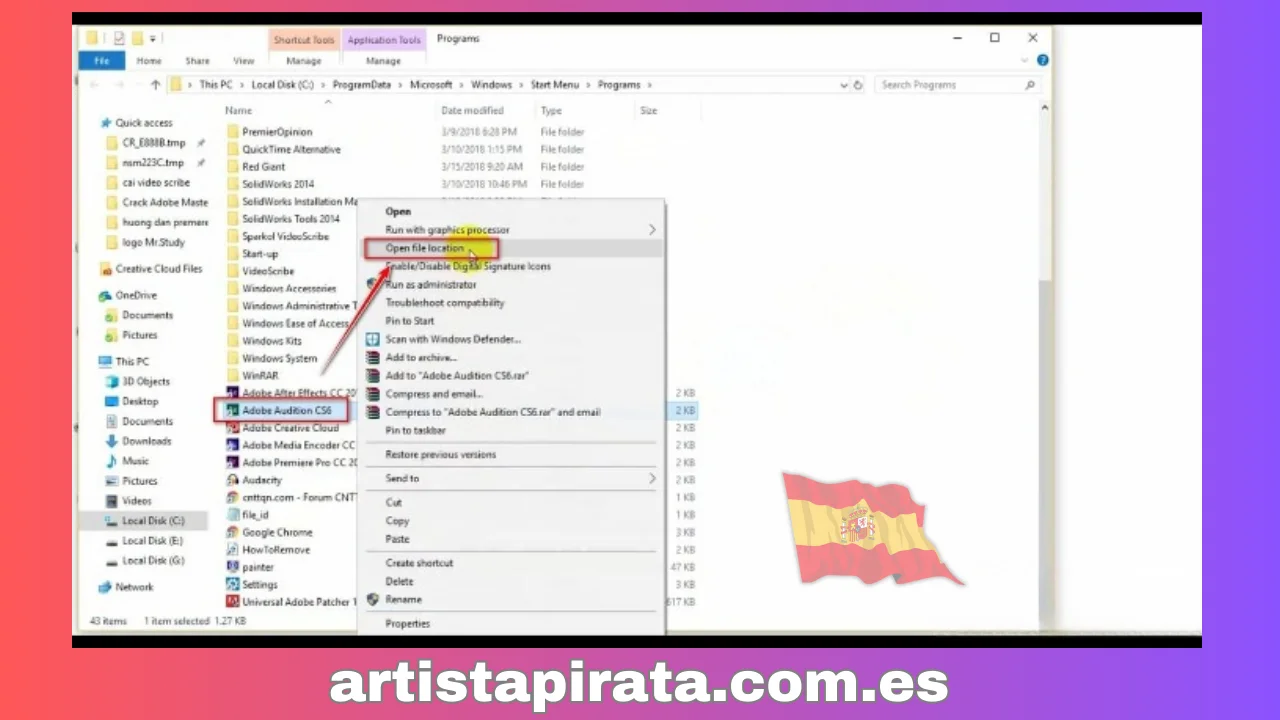Click the Help question mark icon
Screen dimensions: 1280x720
click(1043, 60)
